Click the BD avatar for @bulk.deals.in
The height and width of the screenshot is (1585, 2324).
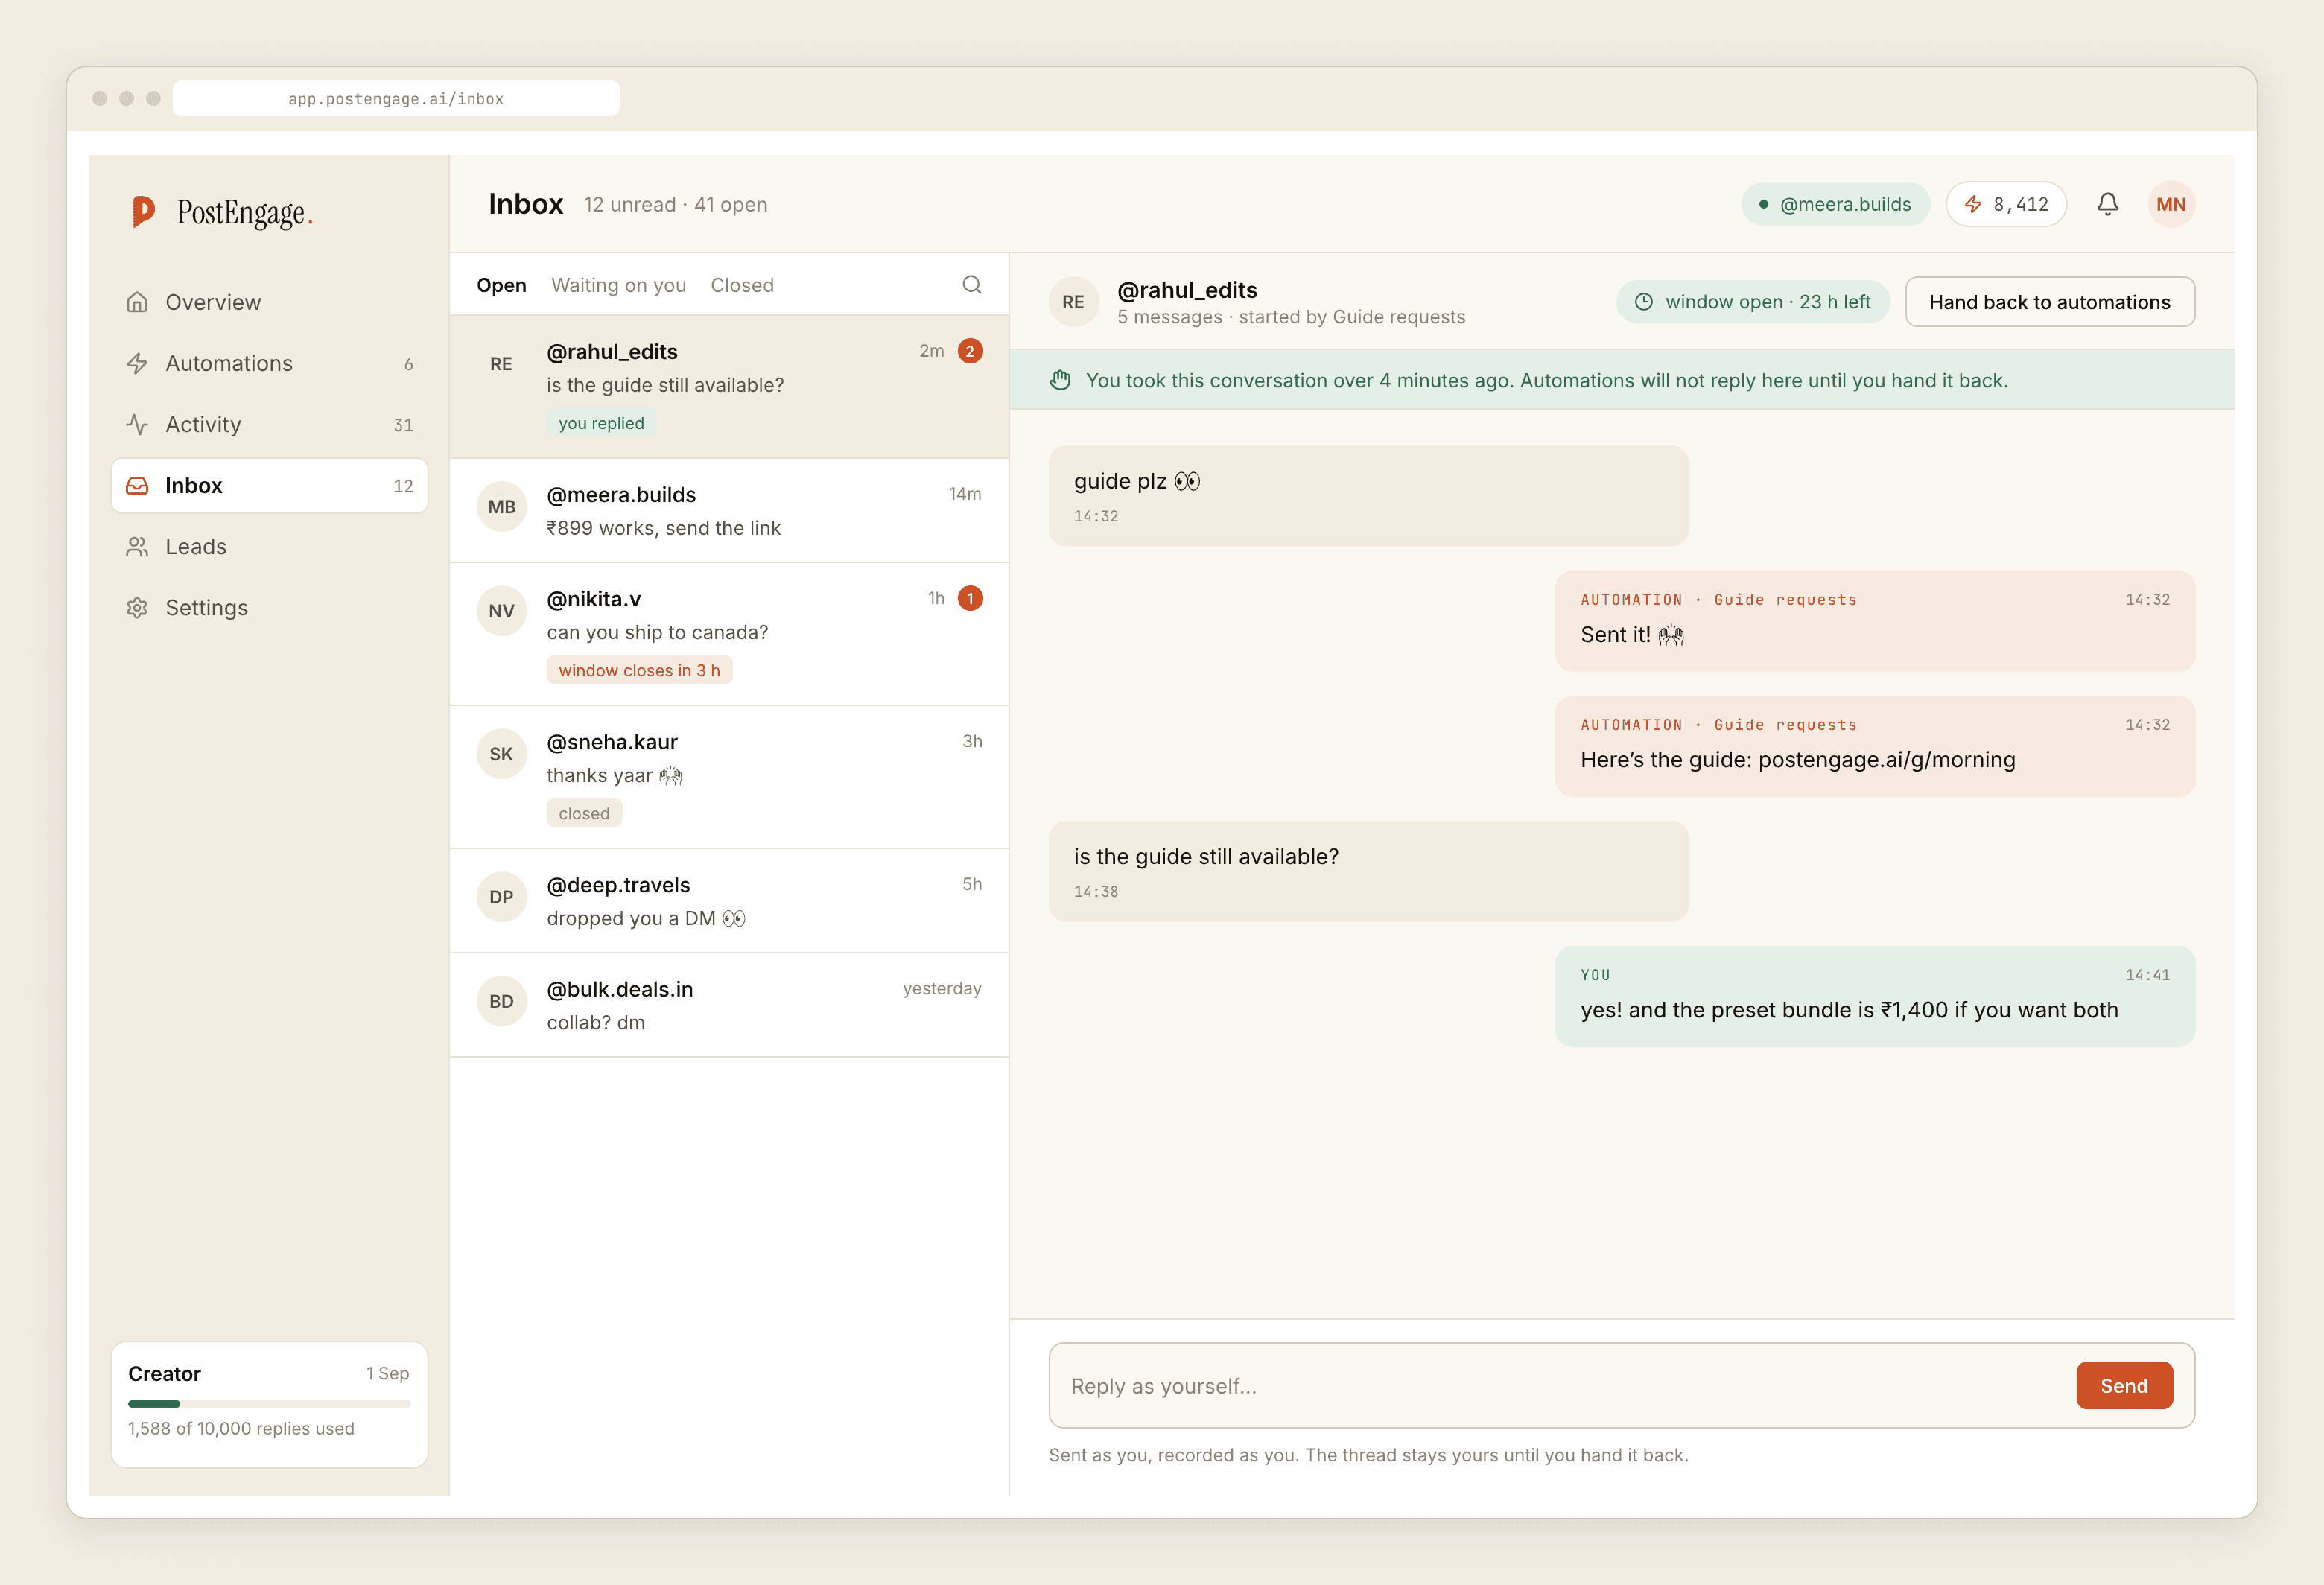tap(501, 1001)
